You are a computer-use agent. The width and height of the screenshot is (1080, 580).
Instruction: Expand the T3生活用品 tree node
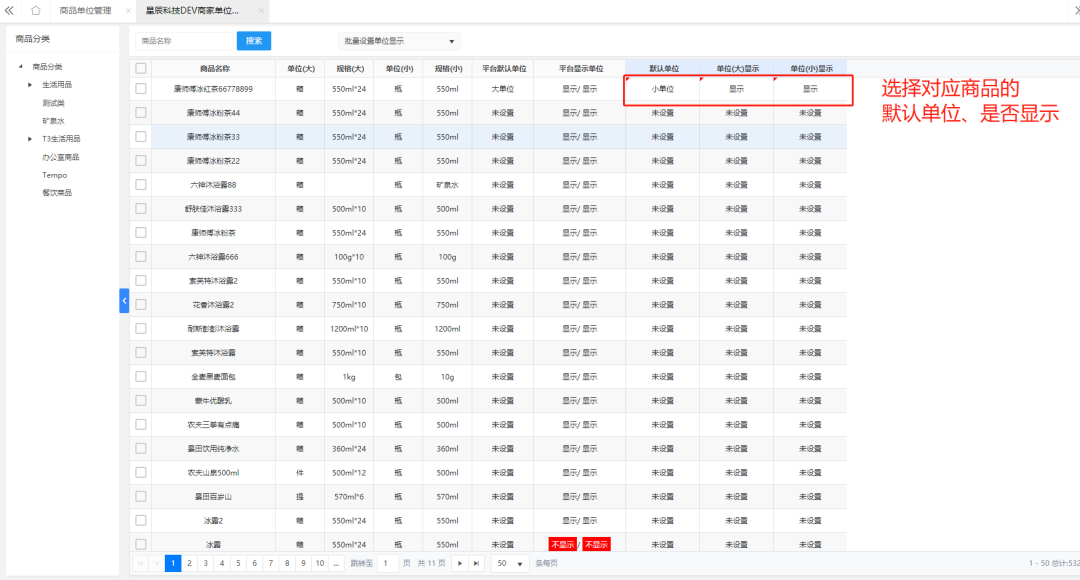pos(30,139)
